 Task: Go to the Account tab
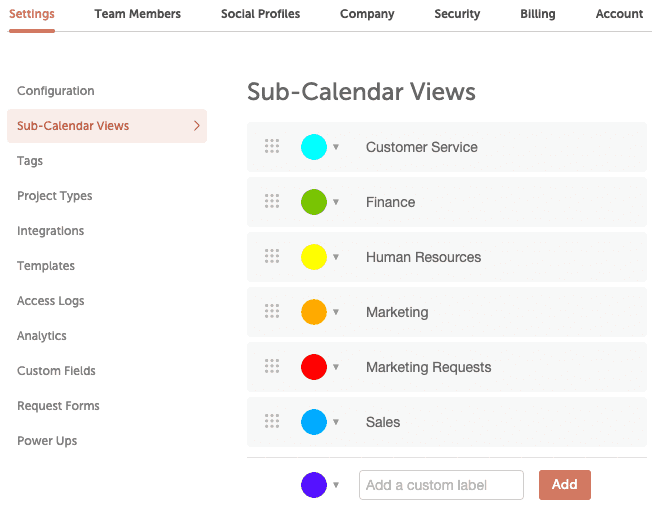(619, 14)
